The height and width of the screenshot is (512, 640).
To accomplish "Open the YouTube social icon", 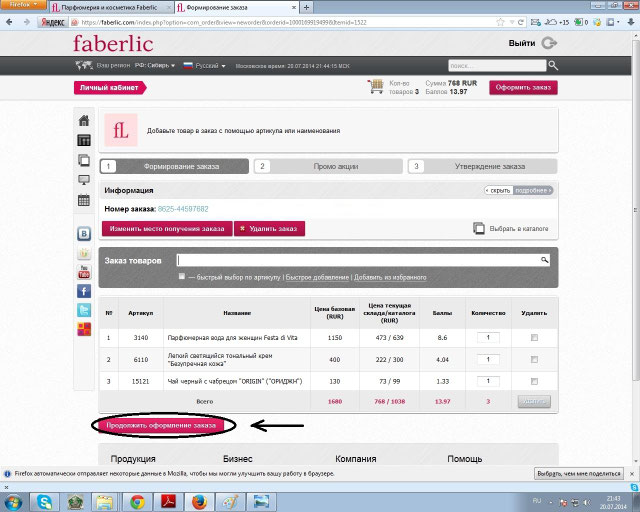I will [x=84, y=272].
